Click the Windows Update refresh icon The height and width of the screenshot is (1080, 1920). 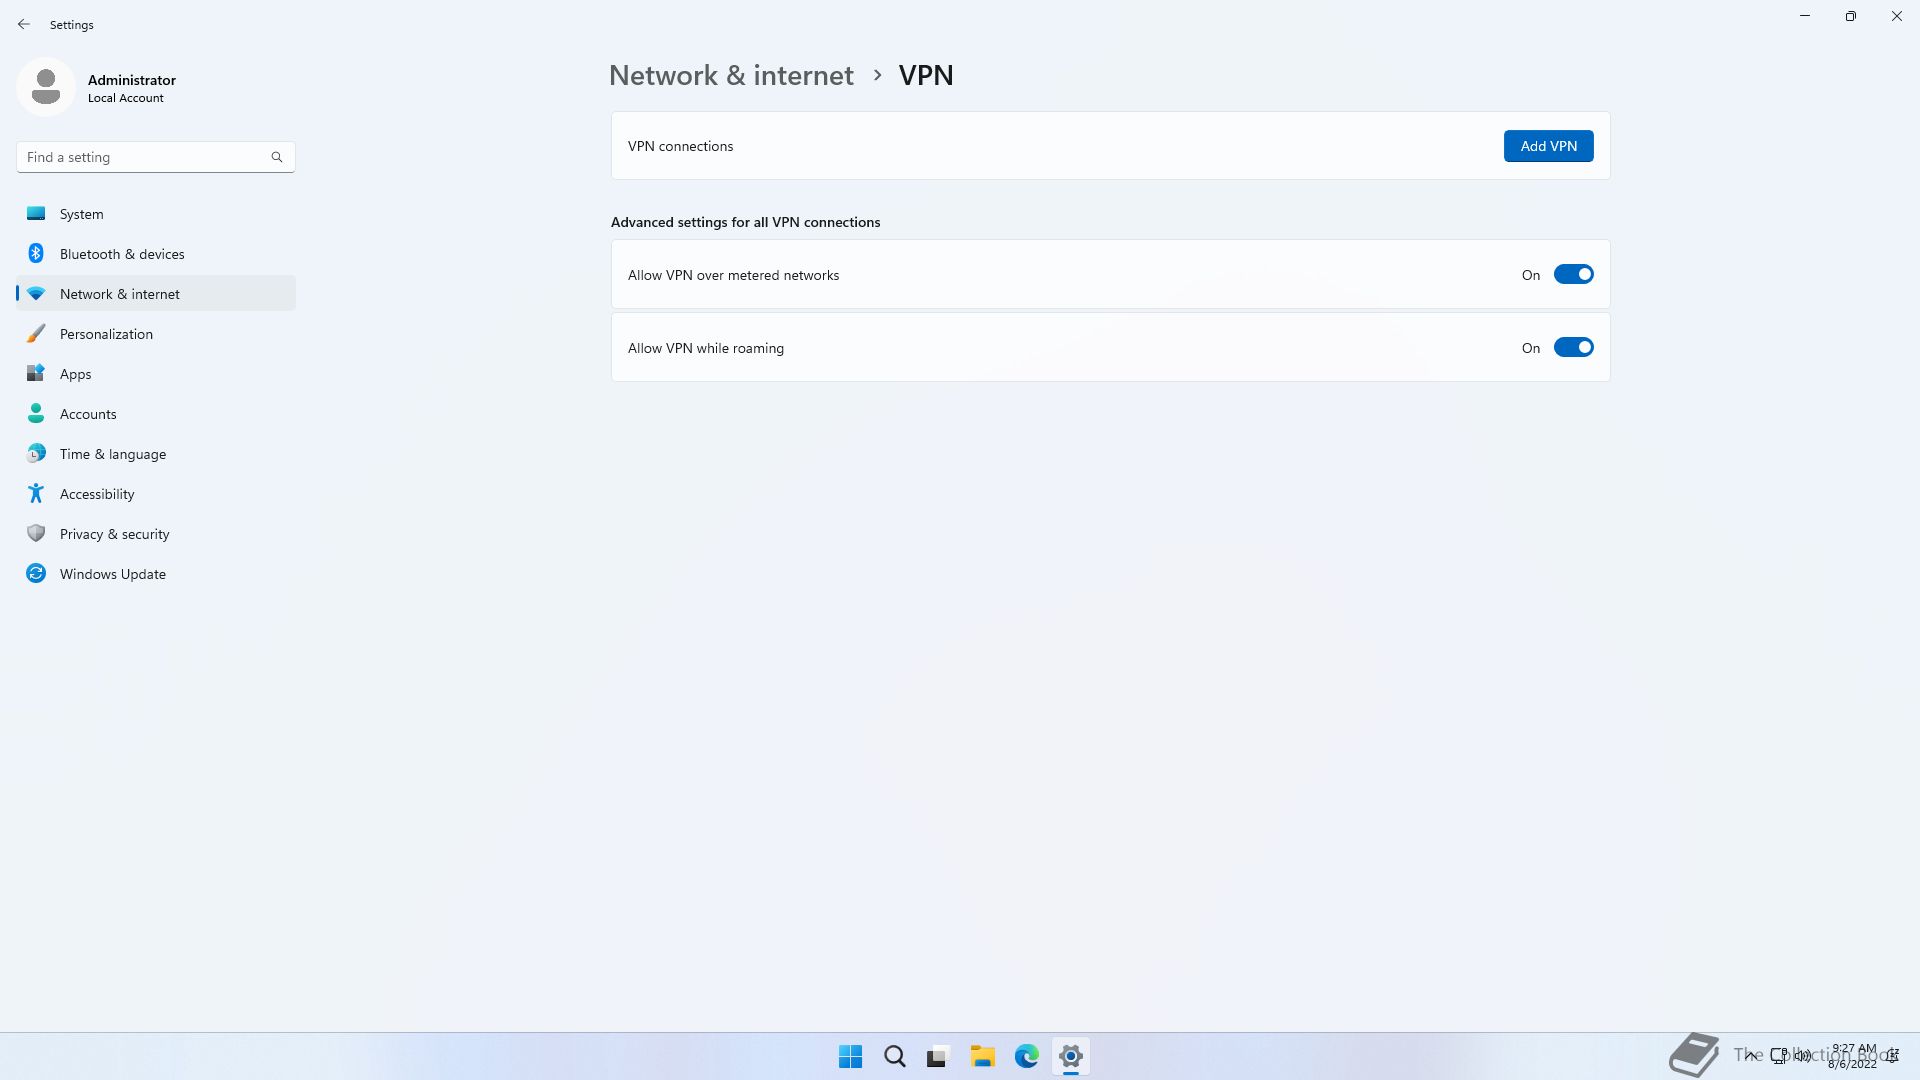pyautogui.click(x=36, y=573)
